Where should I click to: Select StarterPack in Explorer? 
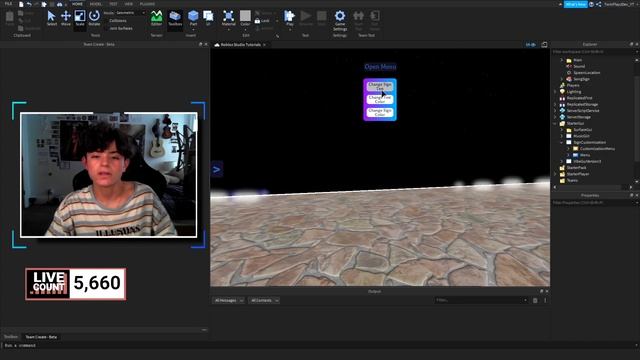click(x=576, y=168)
